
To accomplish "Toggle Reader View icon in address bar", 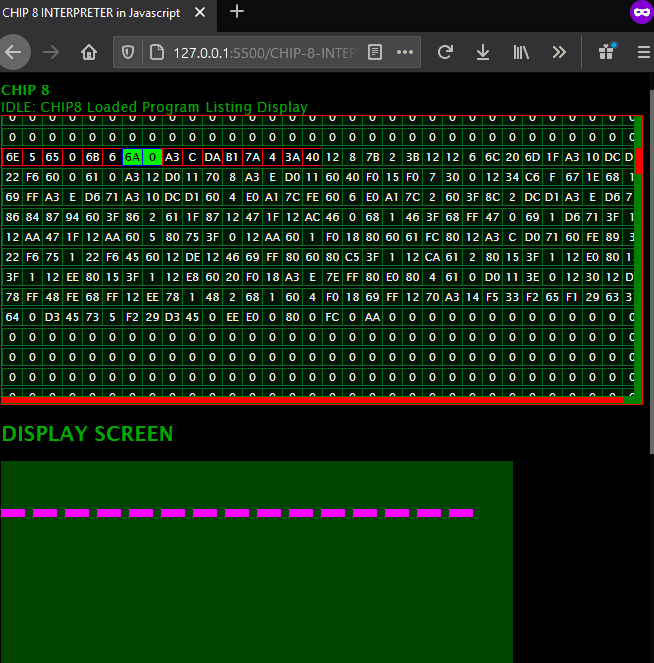I will pos(375,52).
